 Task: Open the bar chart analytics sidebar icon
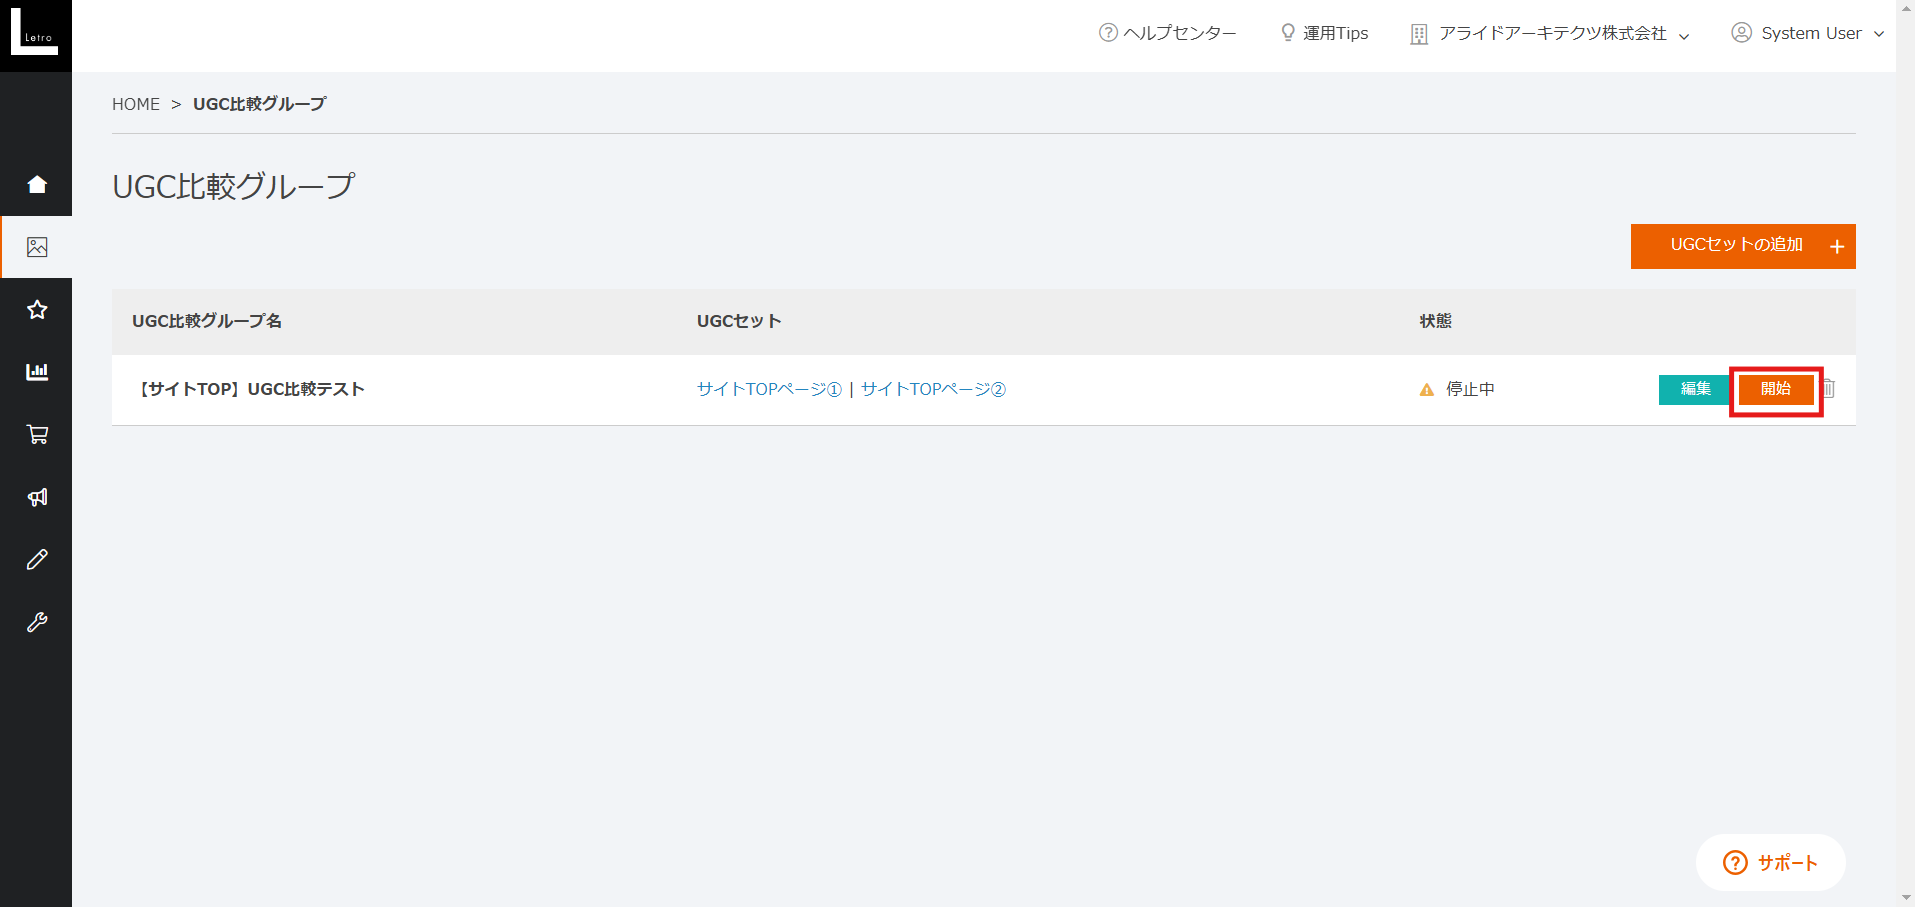[36, 371]
